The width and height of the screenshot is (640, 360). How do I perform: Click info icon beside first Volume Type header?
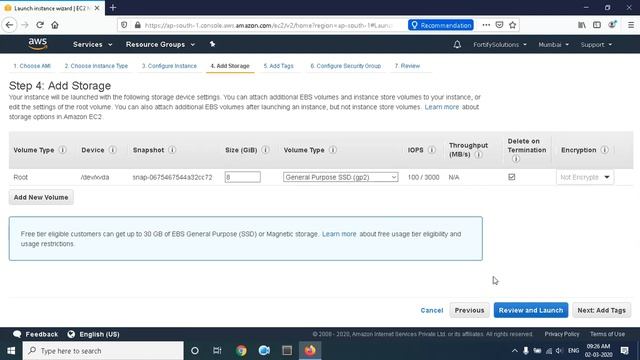(x=62, y=150)
